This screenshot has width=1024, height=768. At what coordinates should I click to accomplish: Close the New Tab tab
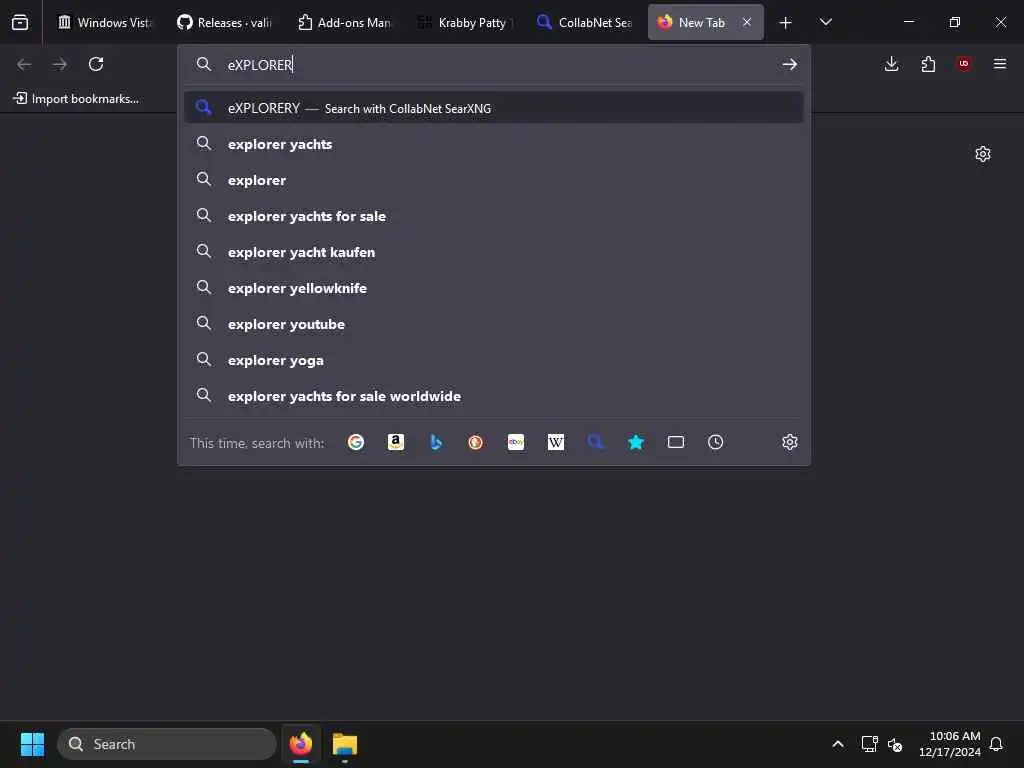(x=747, y=22)
